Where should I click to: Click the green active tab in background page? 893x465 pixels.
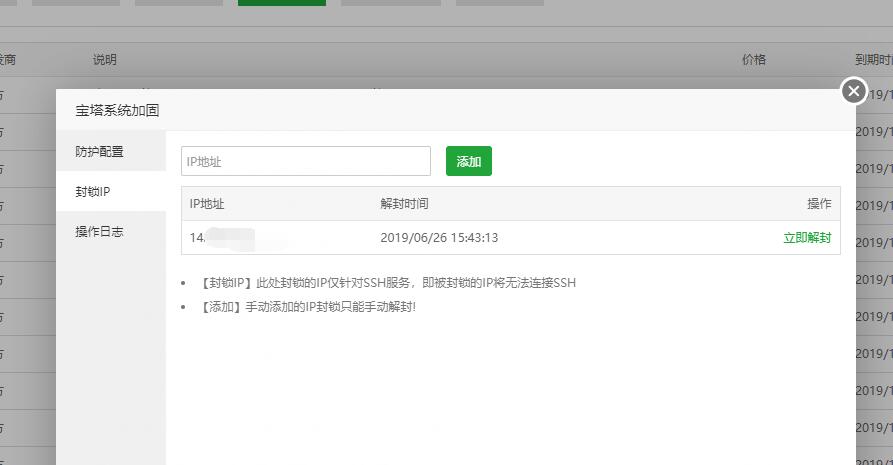(x=282, y=3)
